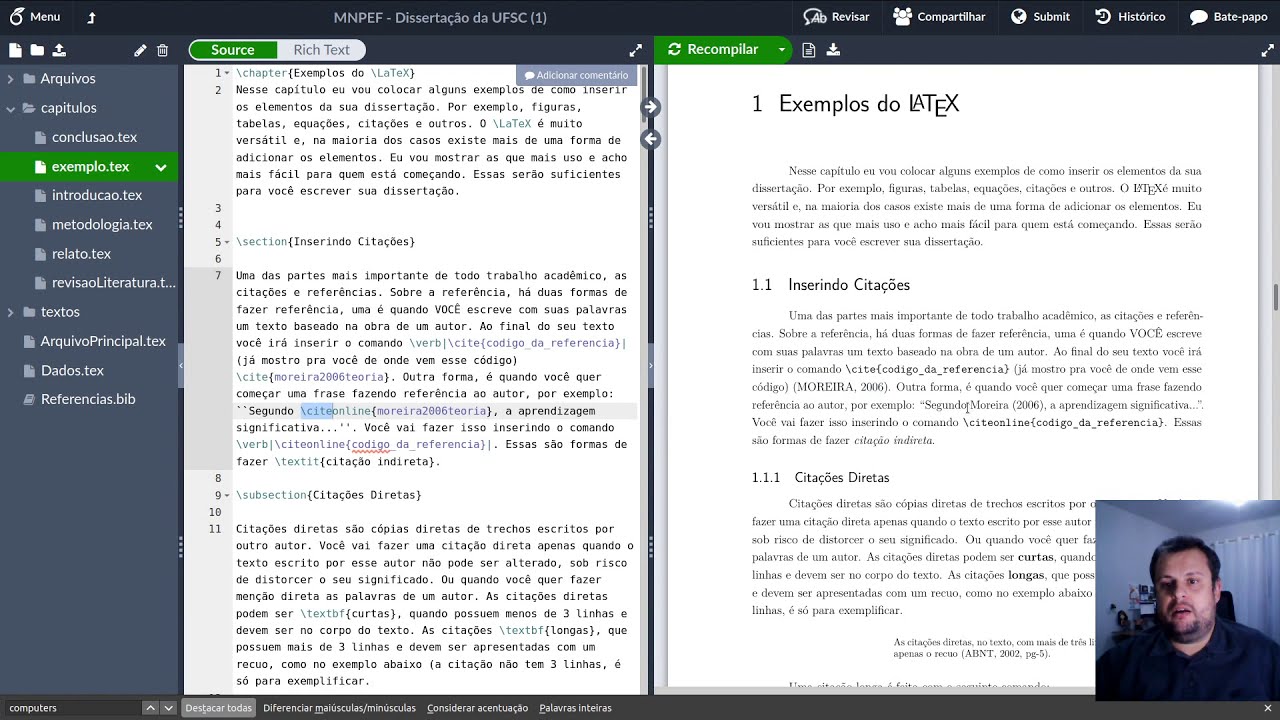Open Referencias.bib file
Image resolution: width=1280 pixels, height=720 pixels.
coord(88,399)
